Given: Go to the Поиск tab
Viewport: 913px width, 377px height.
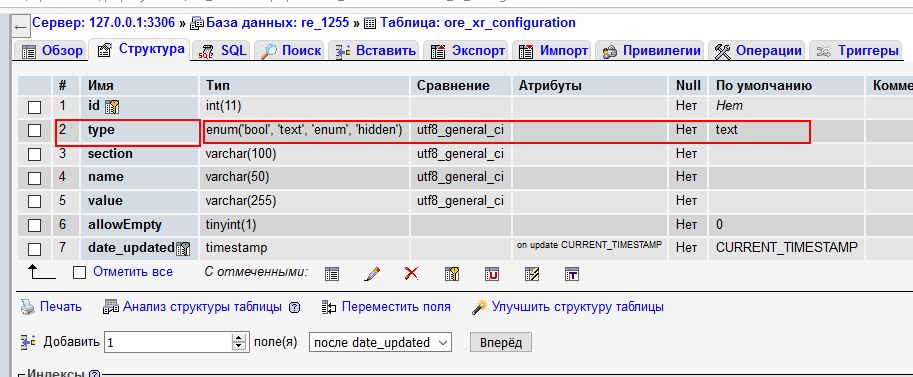Looking at the screenshot, I should point(291,51).
